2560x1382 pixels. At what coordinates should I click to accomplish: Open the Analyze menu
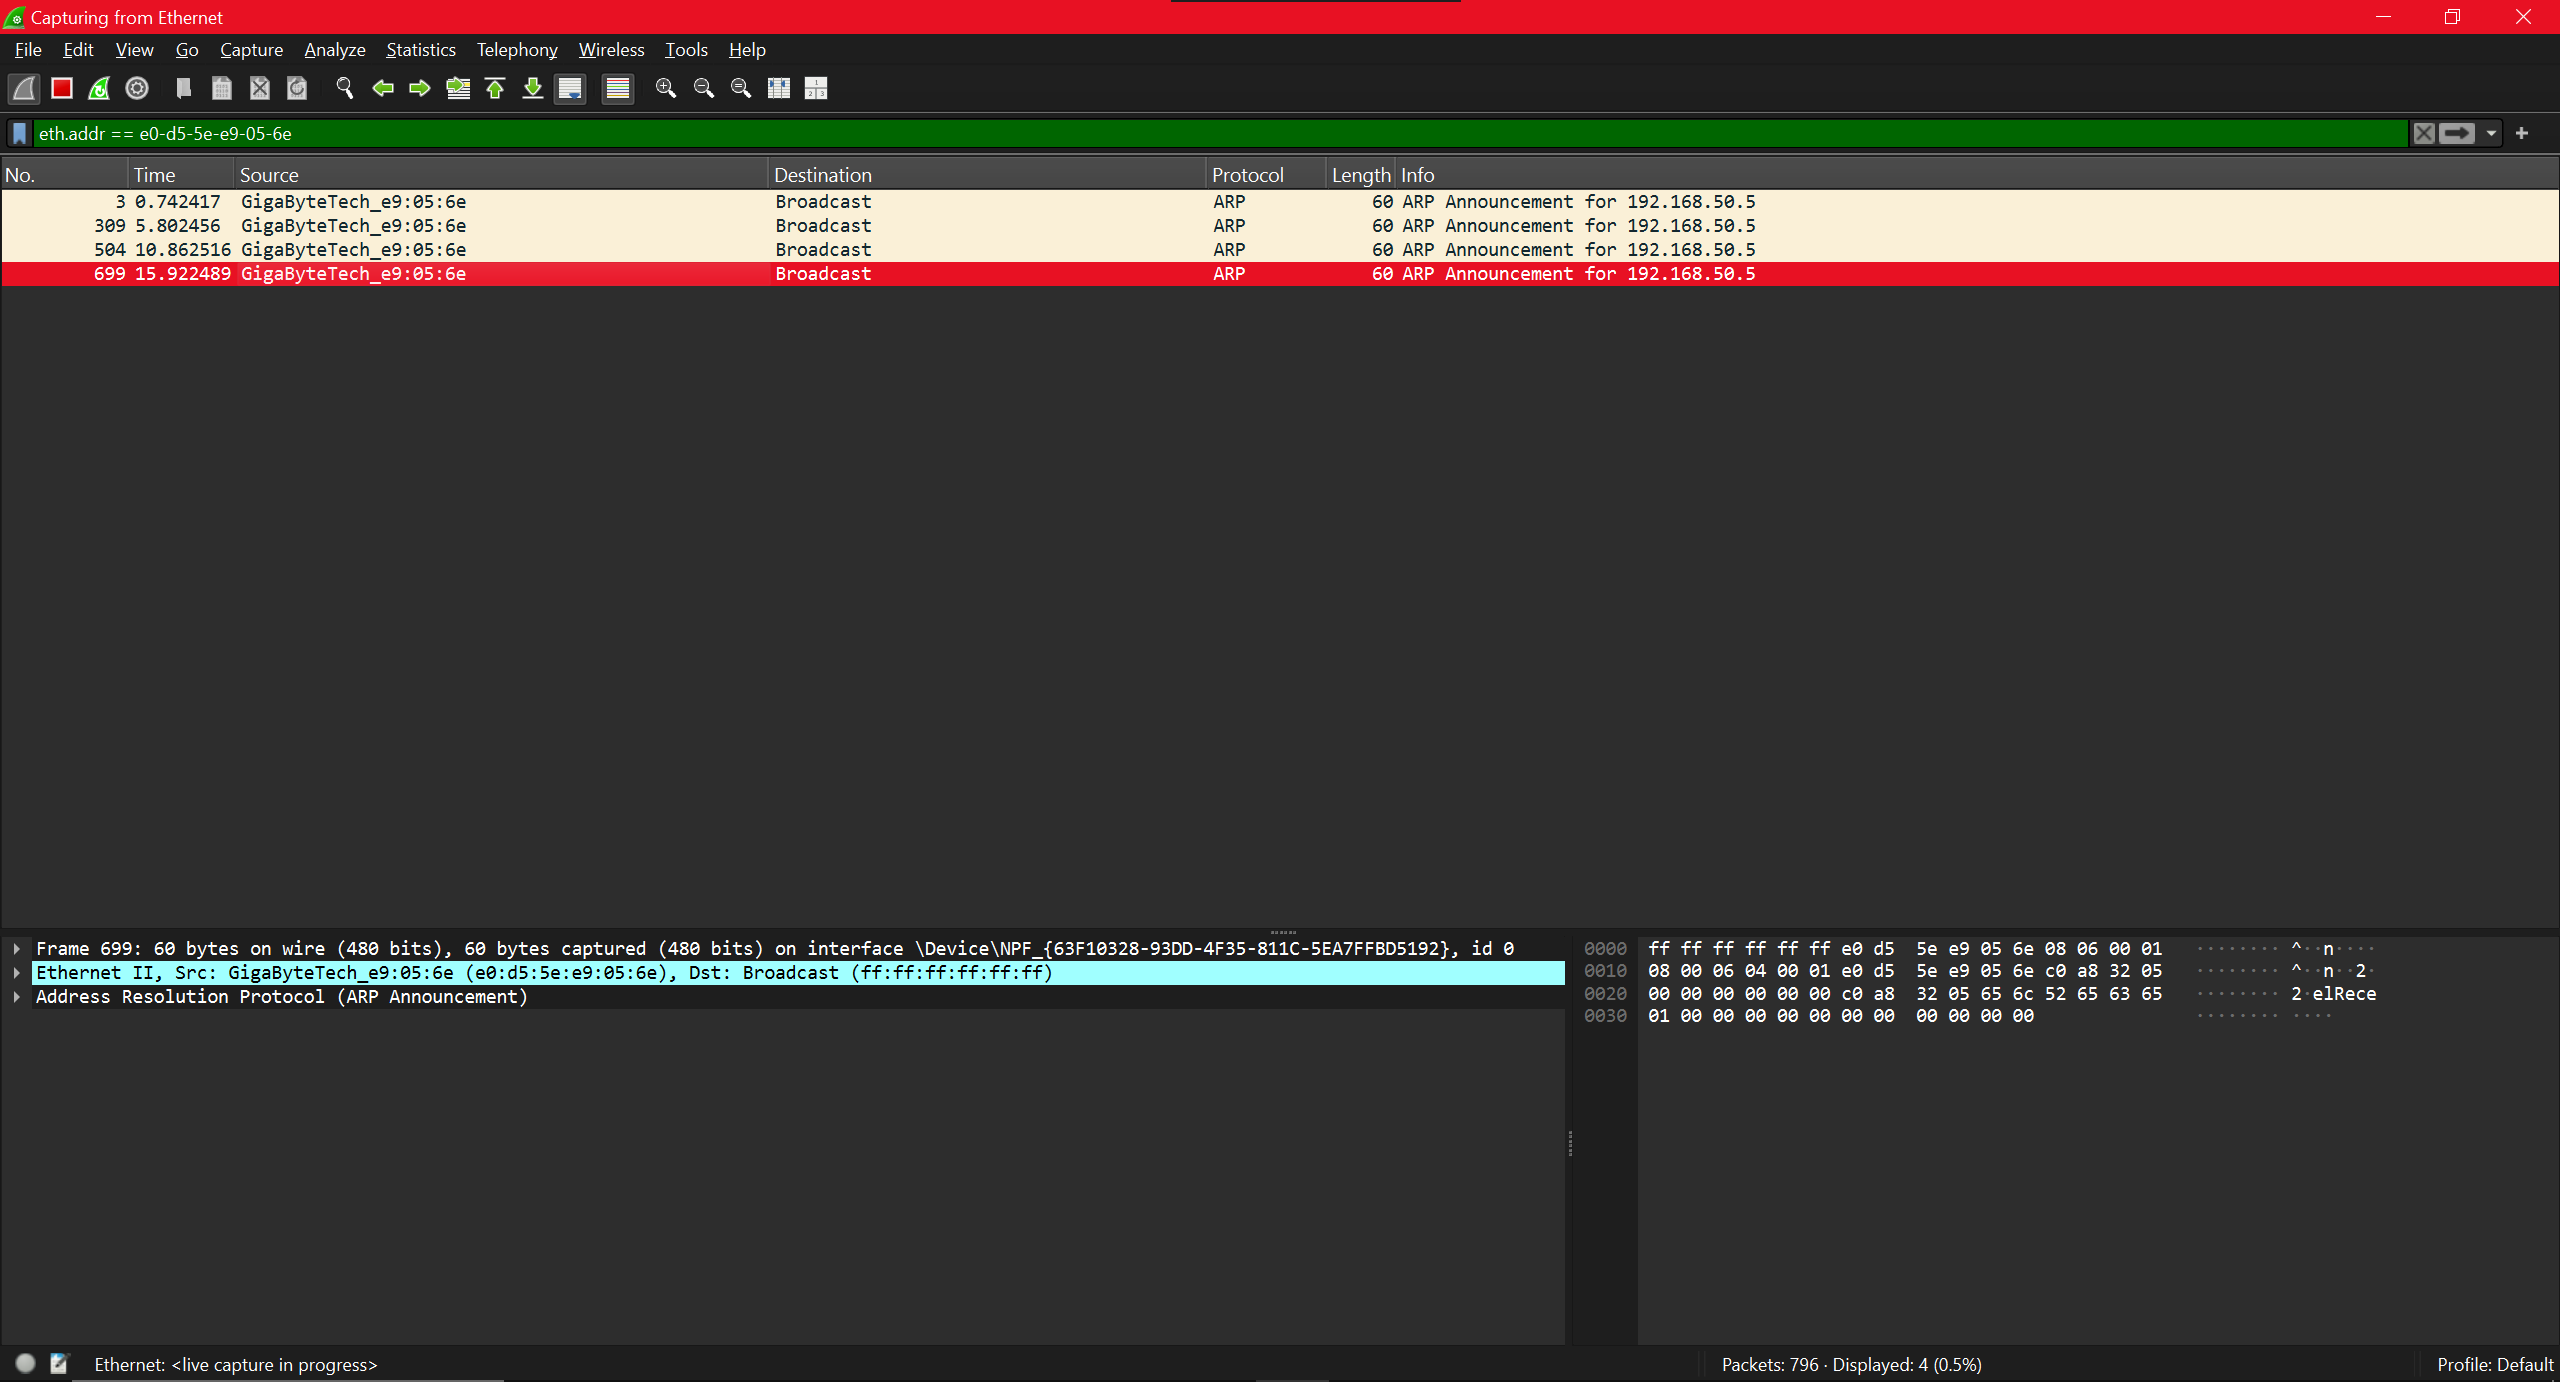(334, 50)
